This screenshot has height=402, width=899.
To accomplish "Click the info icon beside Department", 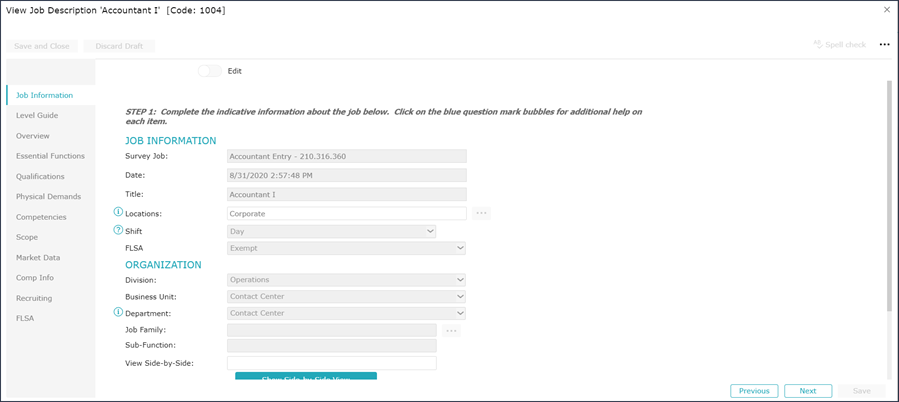I will 118,312.
